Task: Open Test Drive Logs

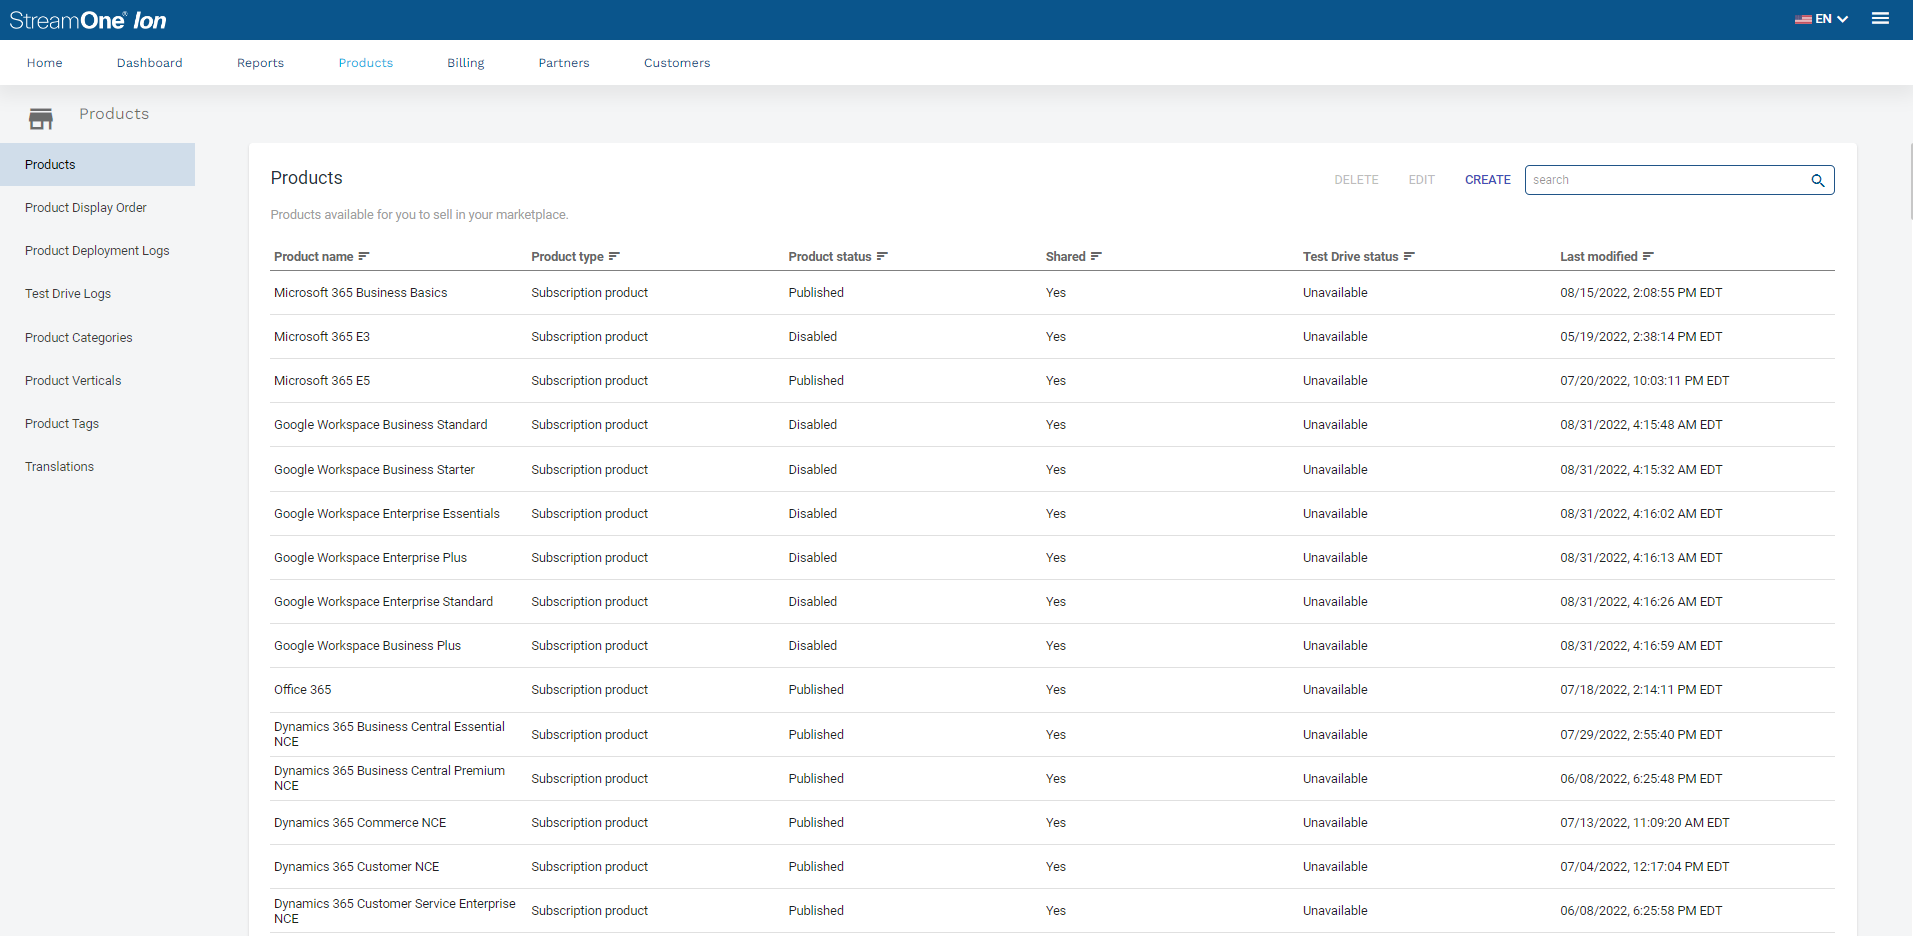Action: (68, 294)
